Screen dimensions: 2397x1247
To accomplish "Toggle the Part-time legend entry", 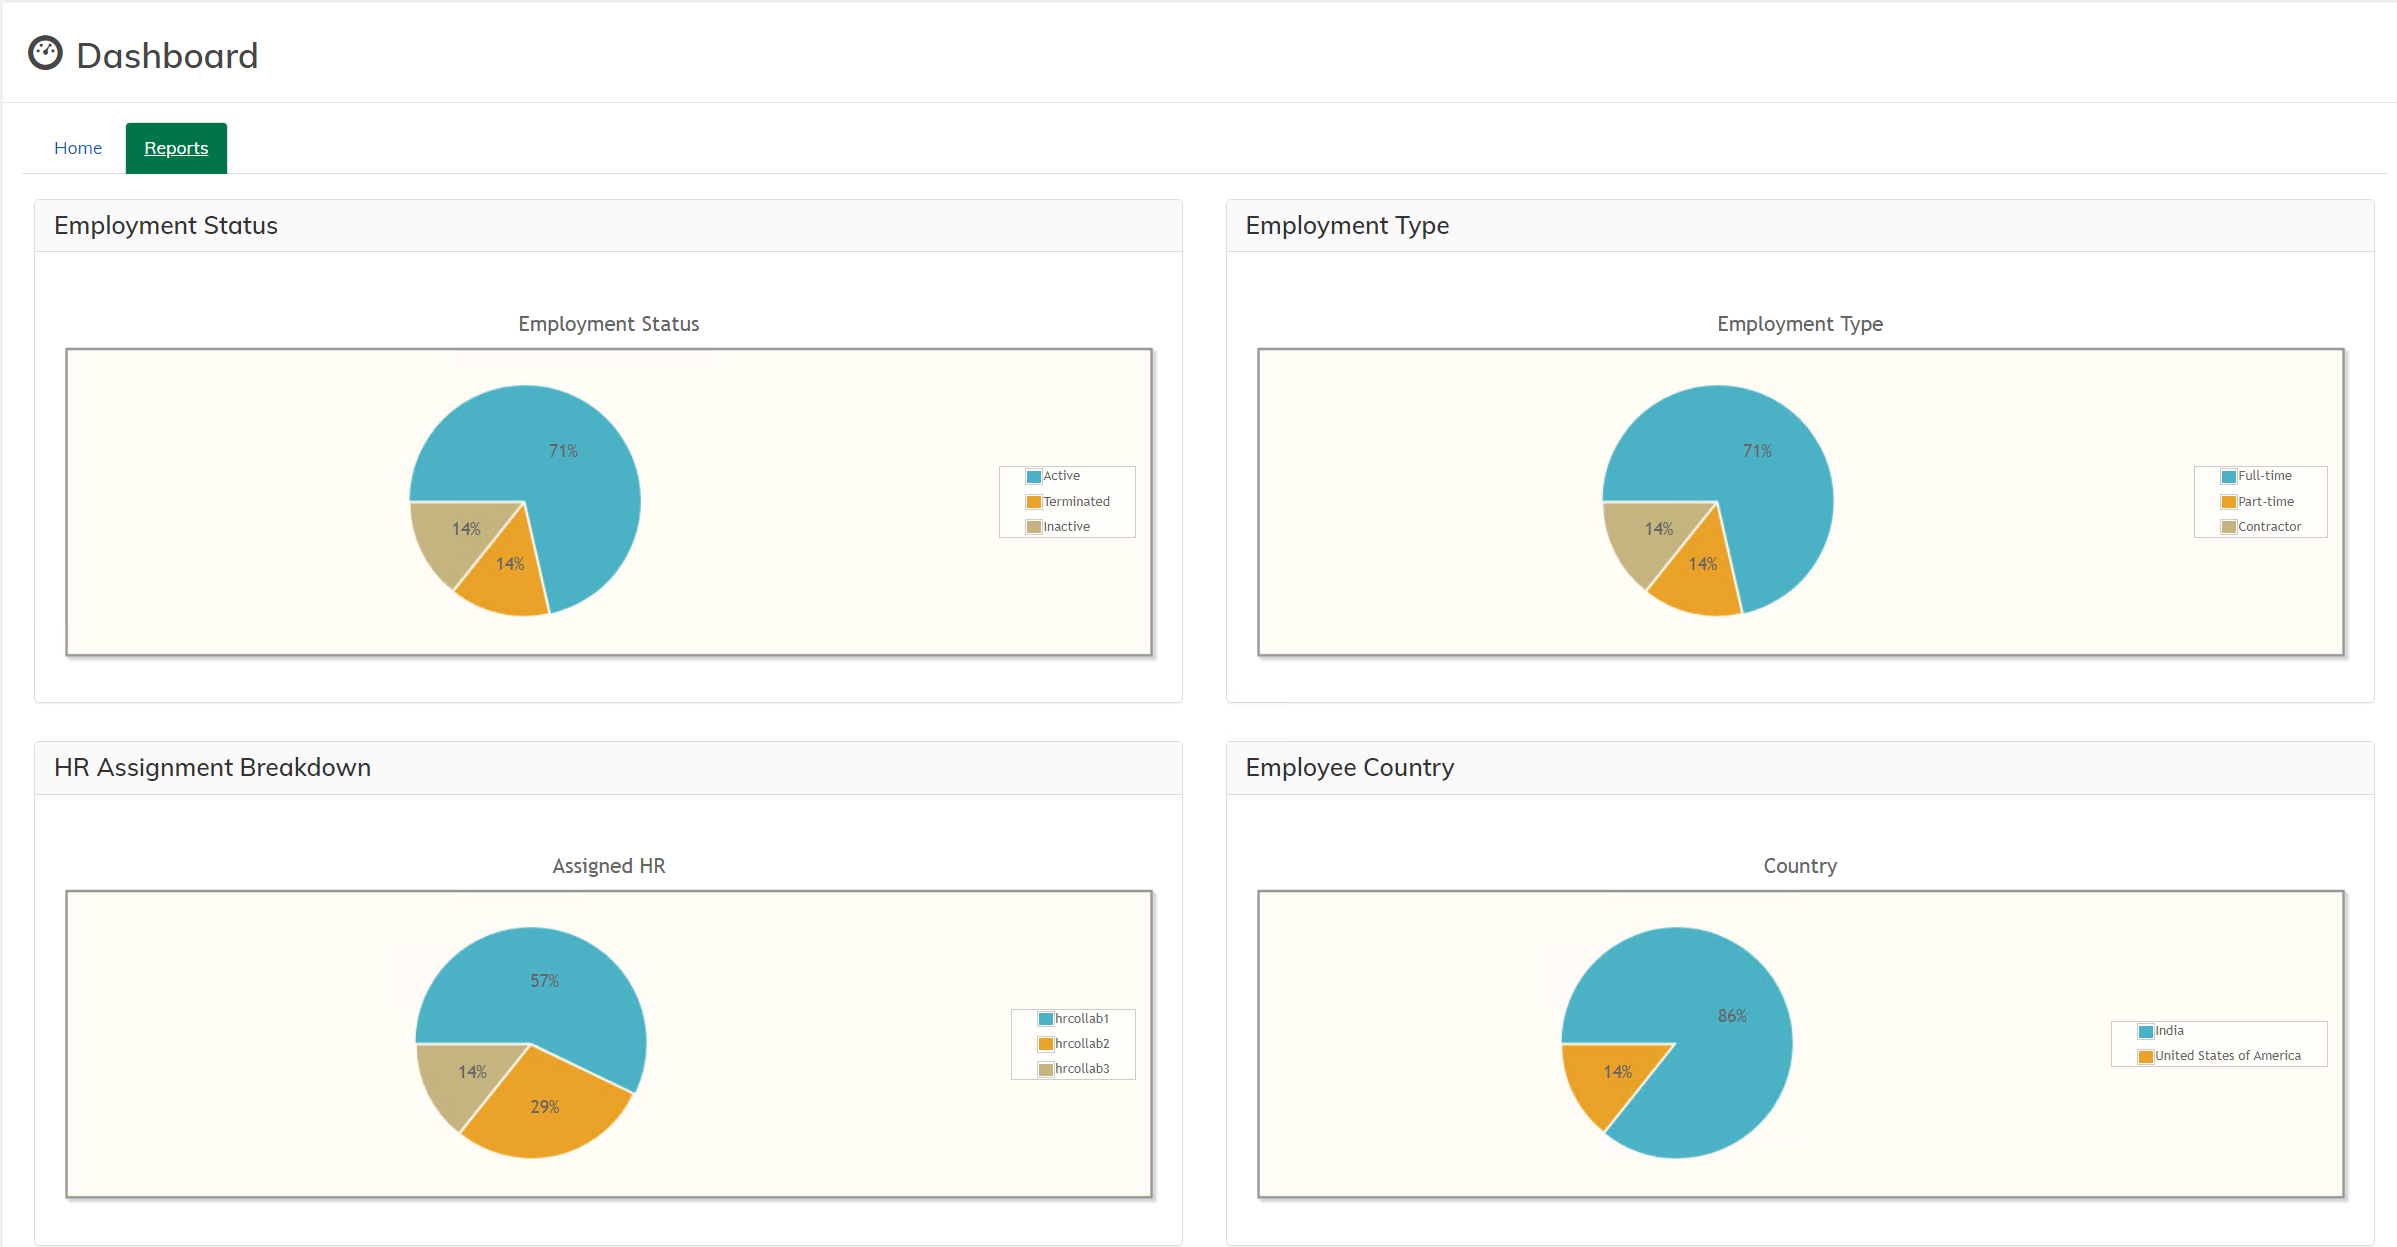I will click(2262, 501).
